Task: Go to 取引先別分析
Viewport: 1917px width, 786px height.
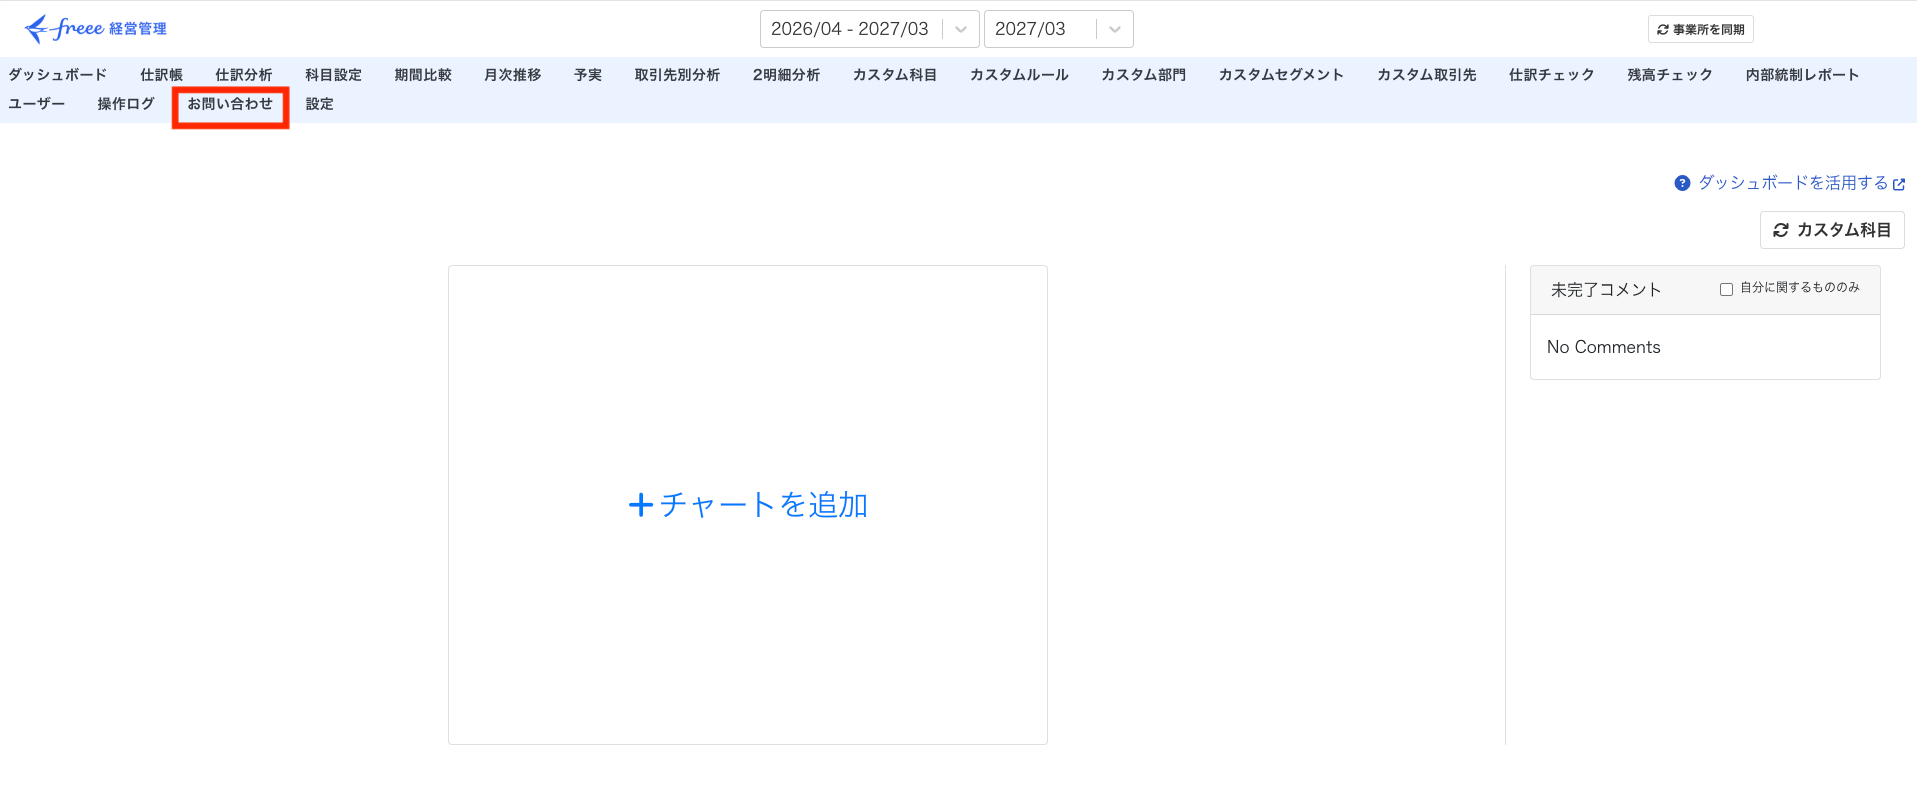Action: 677,75
